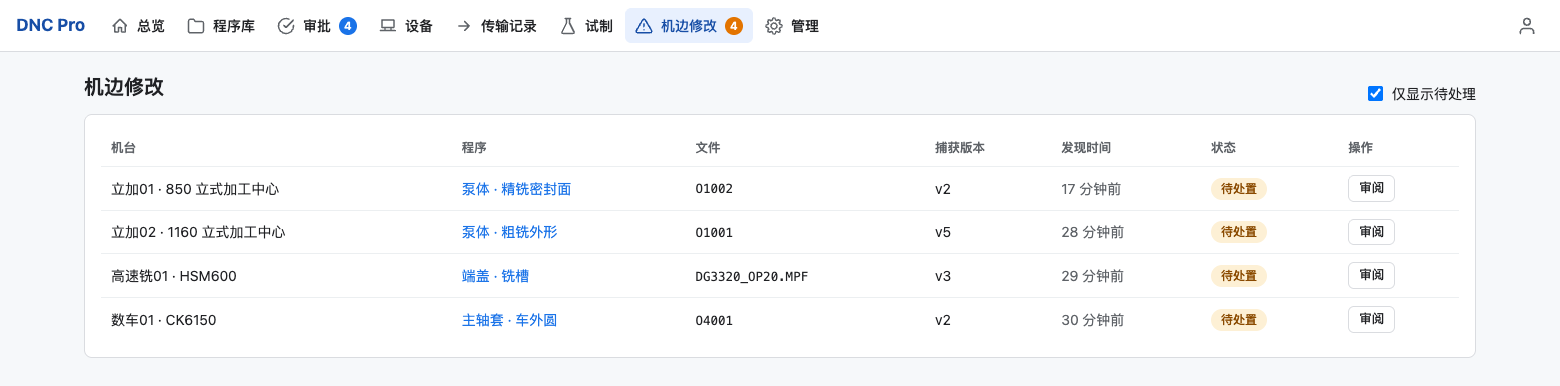Image resolution: width=1560 pixels, height=386 pixels.
Task: Click 审阅 for 立加01 row
Action: (x=1371, y=188)
